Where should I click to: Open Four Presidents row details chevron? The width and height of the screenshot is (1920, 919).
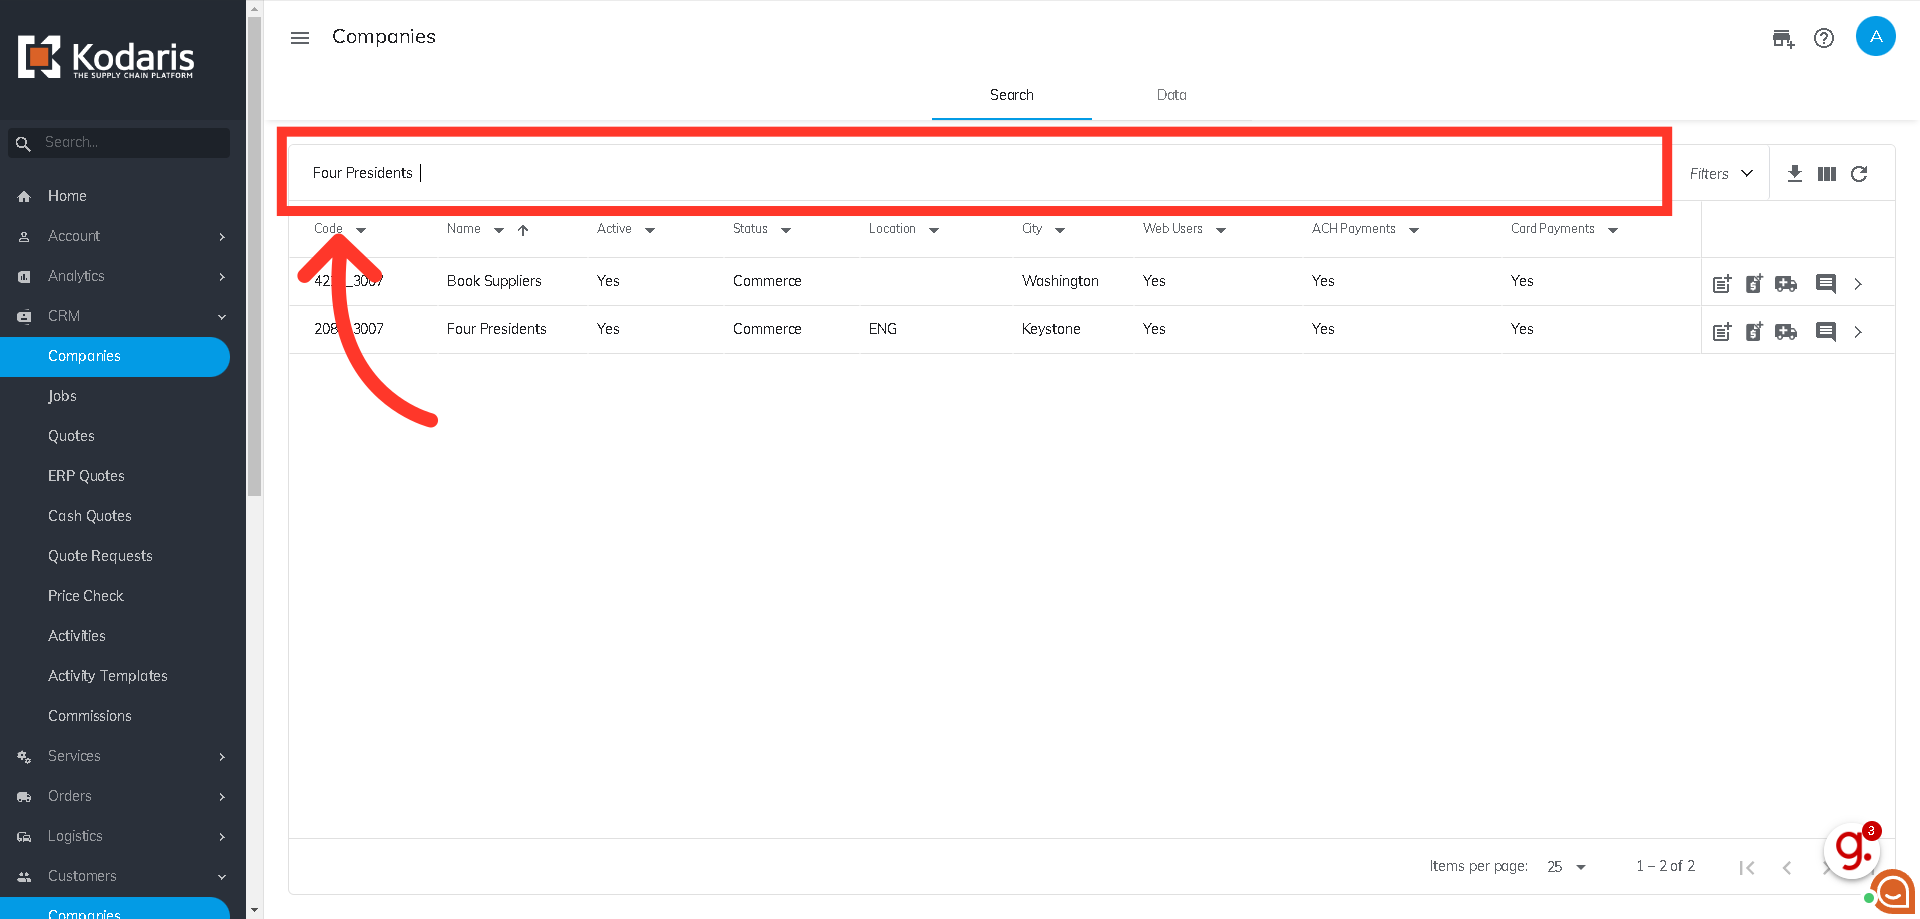(x=1858, y=332)
